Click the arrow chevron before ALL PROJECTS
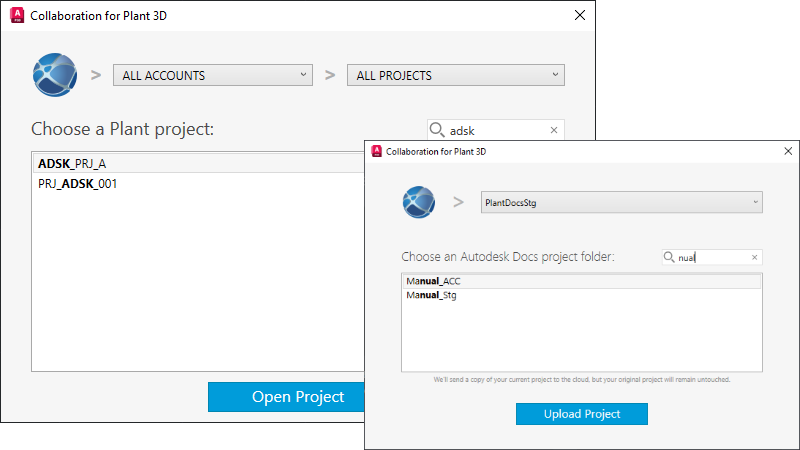 [x=330, y=76]
